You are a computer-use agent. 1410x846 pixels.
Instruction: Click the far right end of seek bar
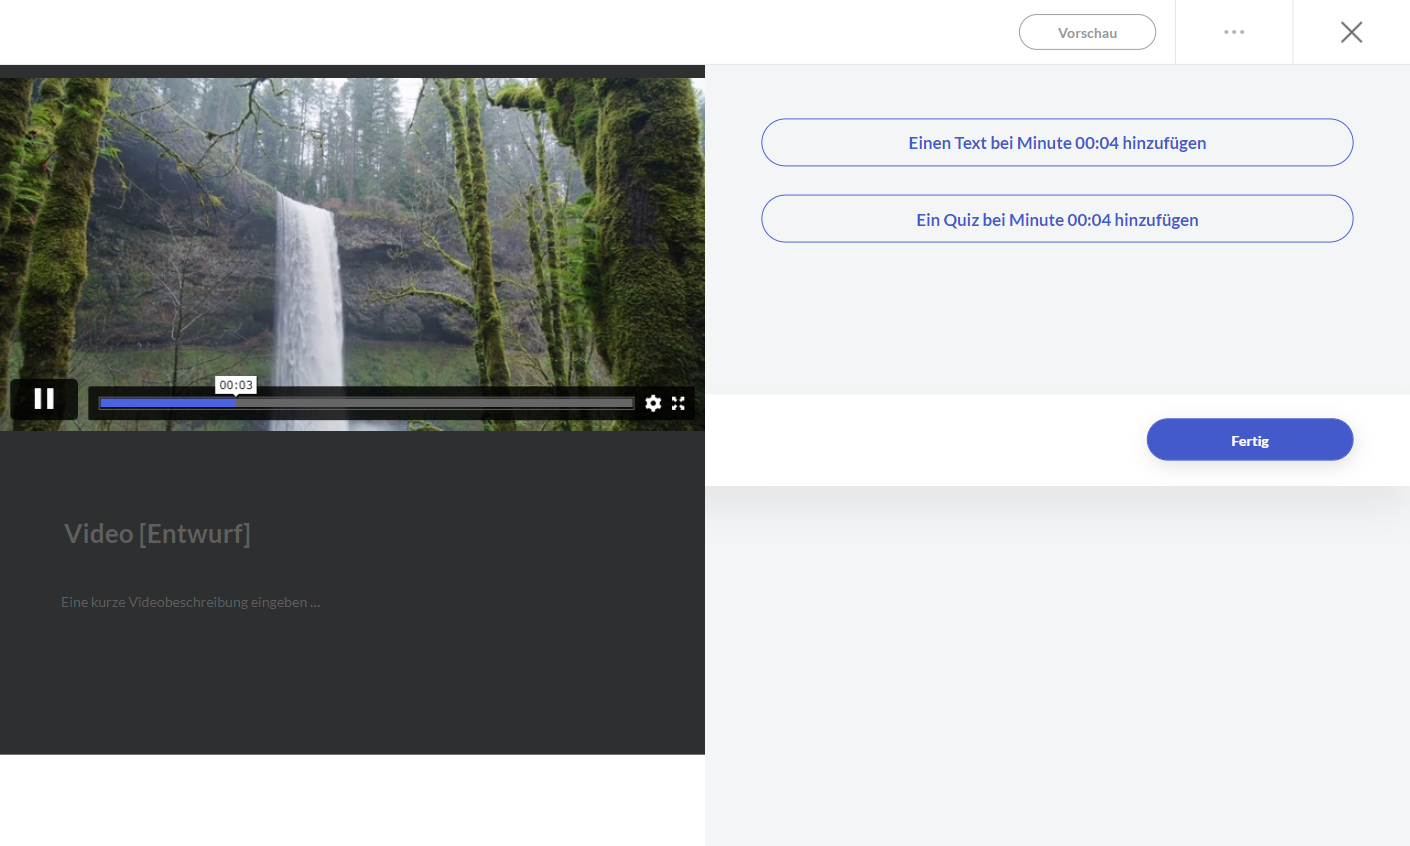[x=630, y=403]
